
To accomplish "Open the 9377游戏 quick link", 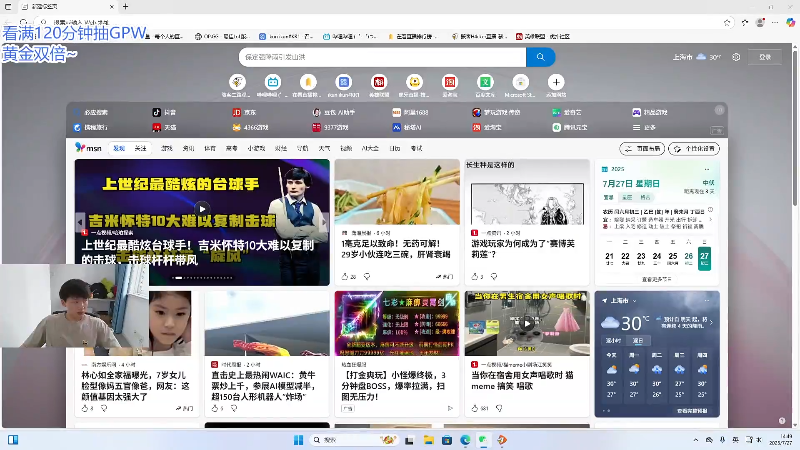I will click(330, 128).
